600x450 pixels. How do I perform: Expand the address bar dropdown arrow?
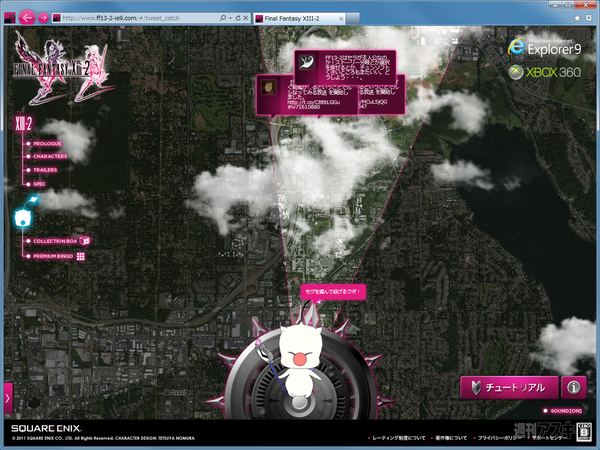(230, 18)
